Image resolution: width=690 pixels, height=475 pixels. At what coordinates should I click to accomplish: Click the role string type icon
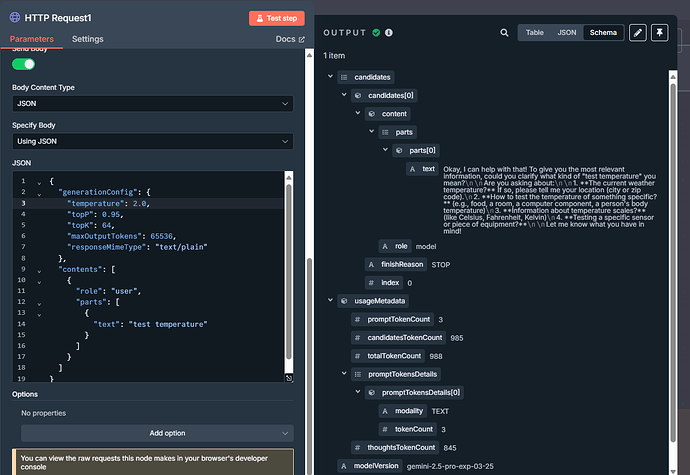point(385,247)
